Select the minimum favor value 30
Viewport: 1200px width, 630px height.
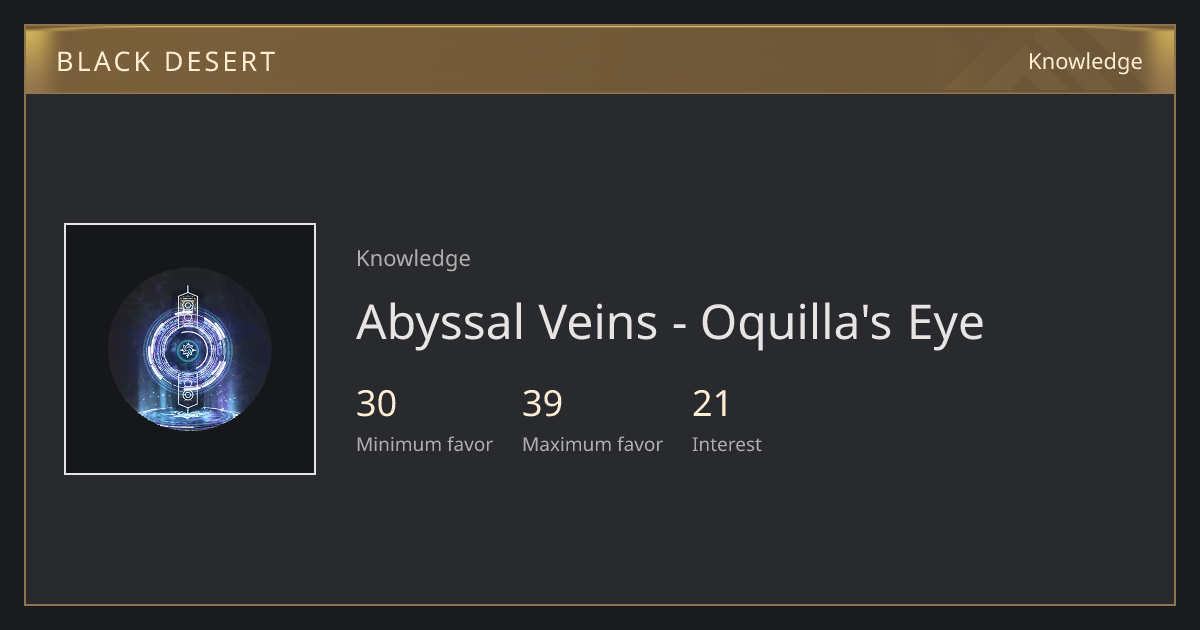click(x=377, y=404)
